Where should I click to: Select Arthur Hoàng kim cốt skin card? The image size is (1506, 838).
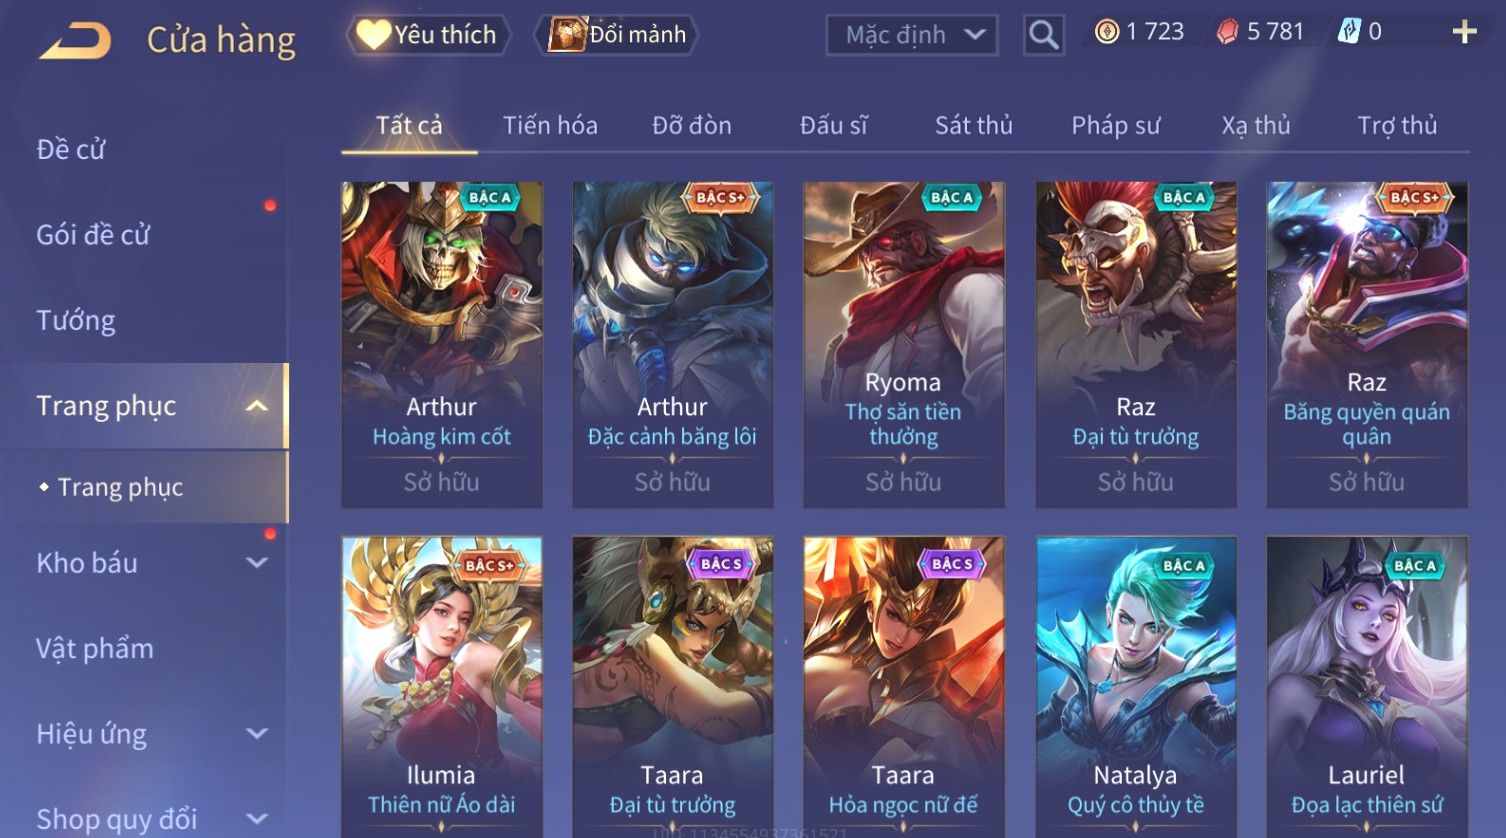[442, 345]
